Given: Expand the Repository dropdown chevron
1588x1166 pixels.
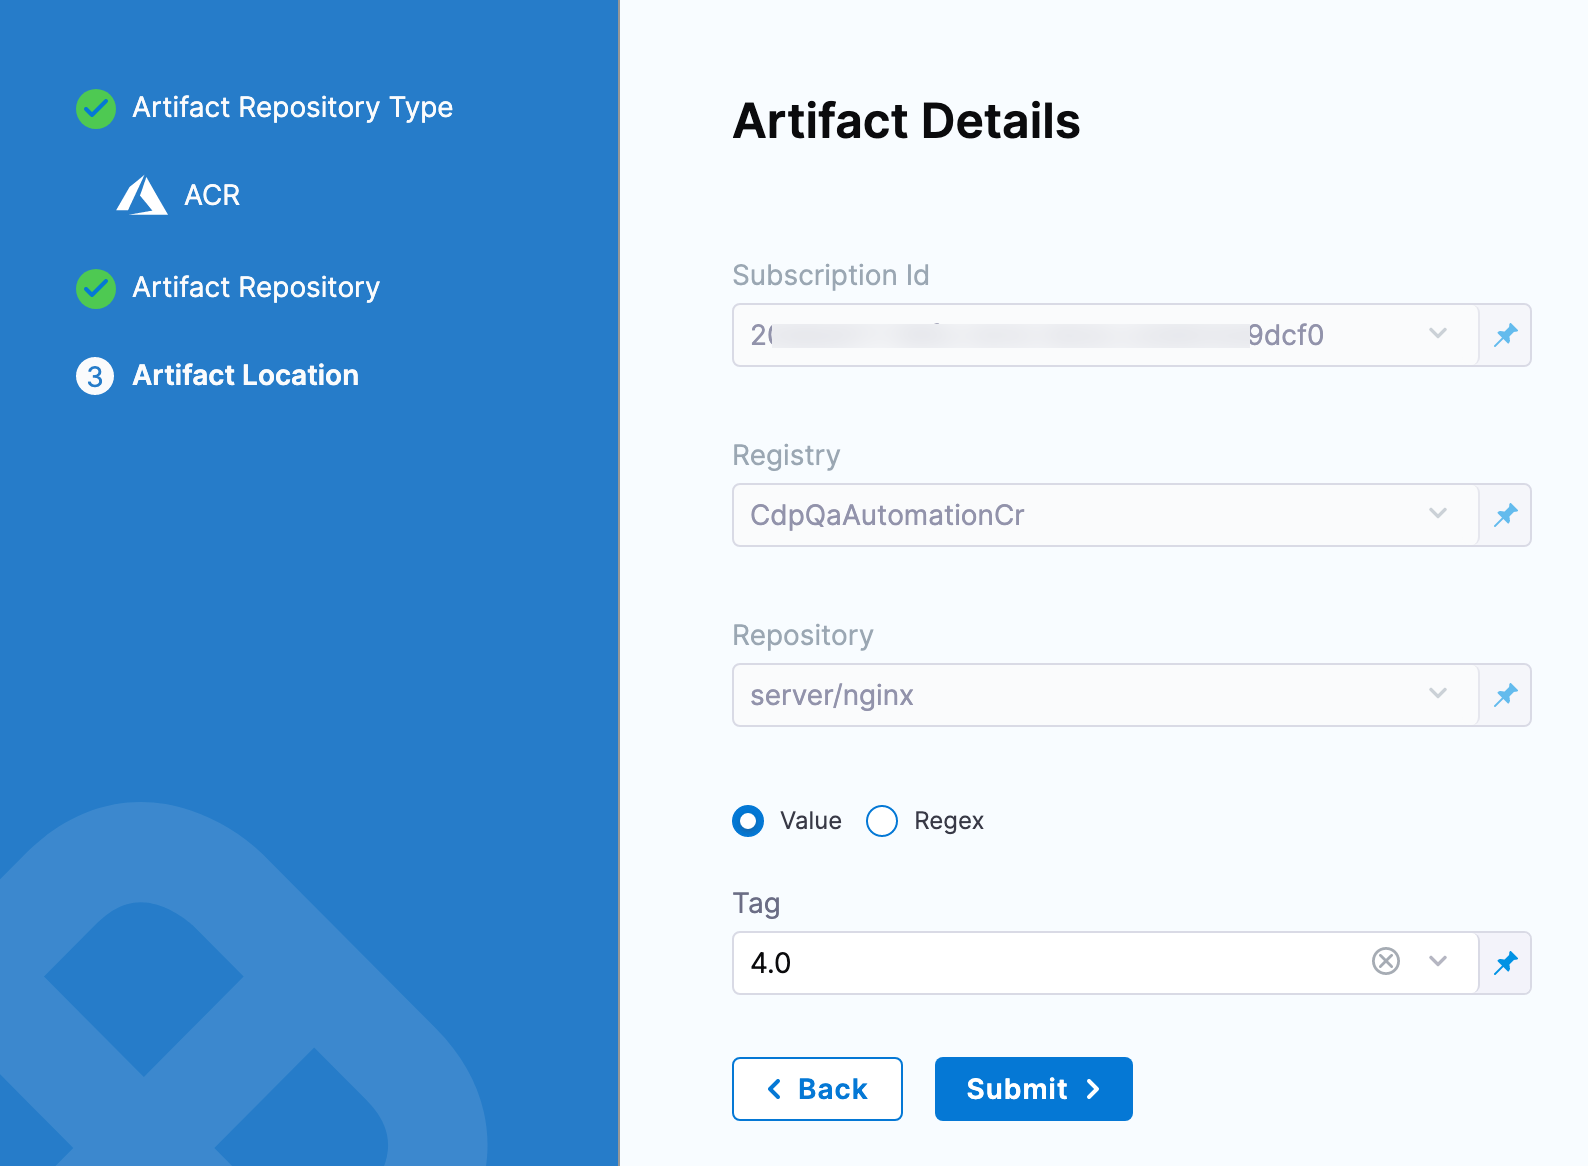Looking at the screenshot, I should 1438,694.
